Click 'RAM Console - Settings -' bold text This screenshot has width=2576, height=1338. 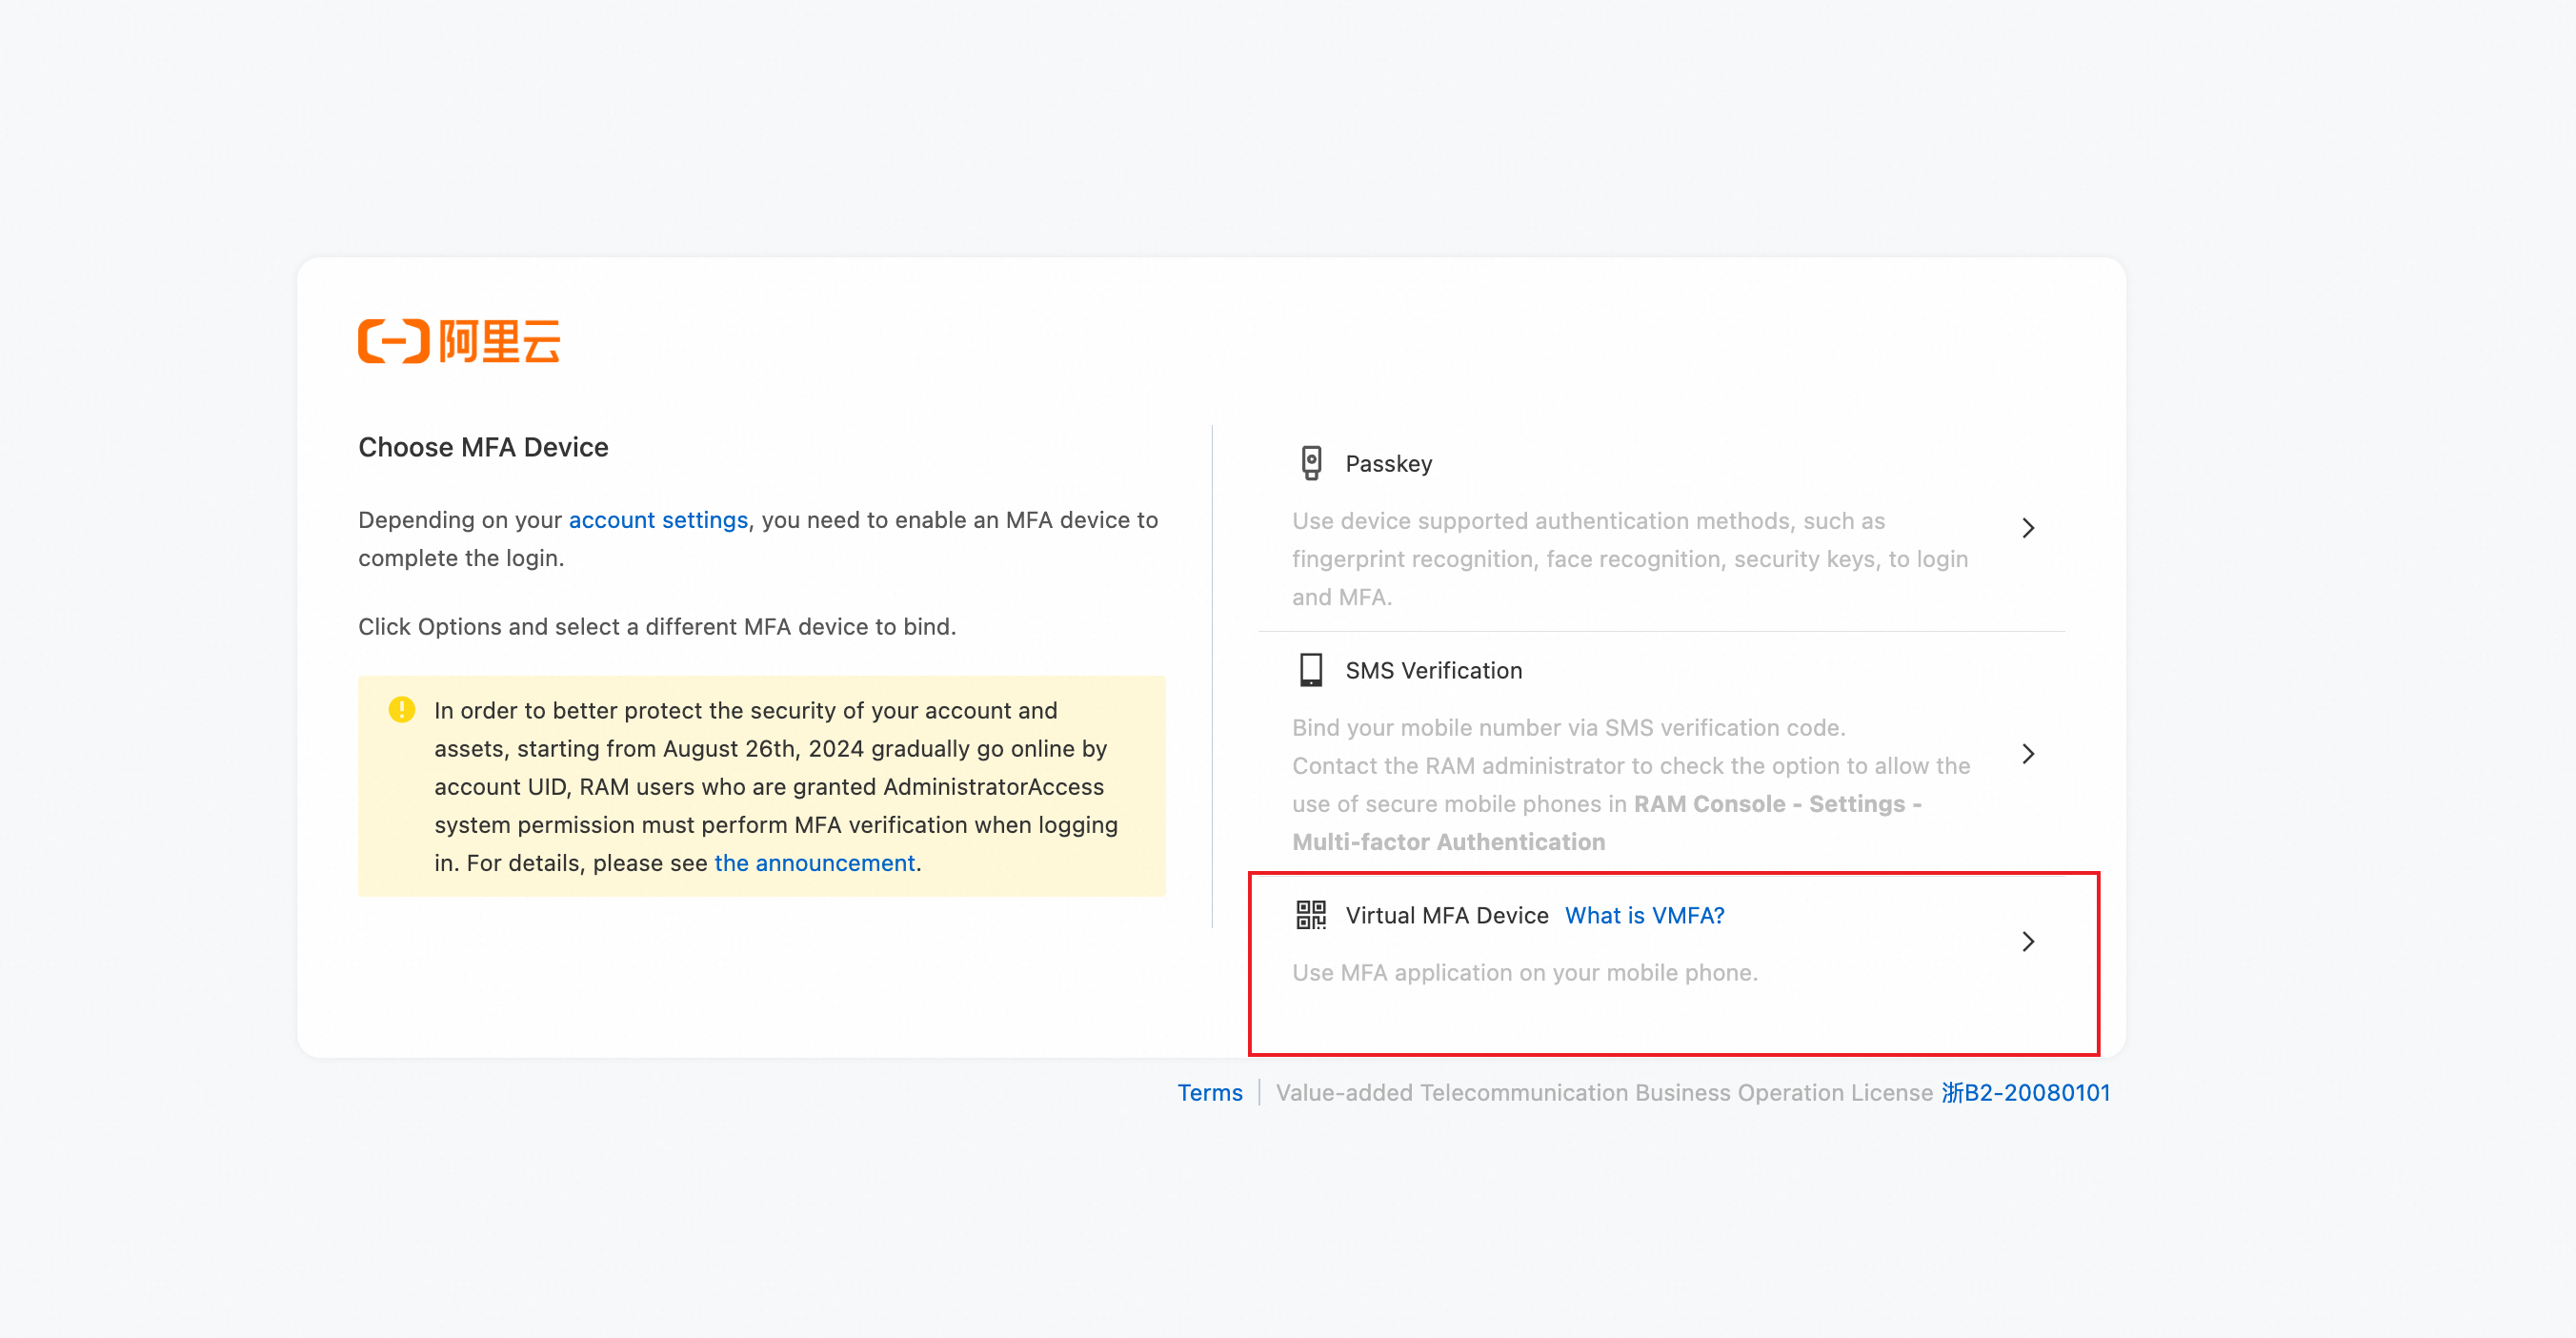click(x=1778, y=804)
